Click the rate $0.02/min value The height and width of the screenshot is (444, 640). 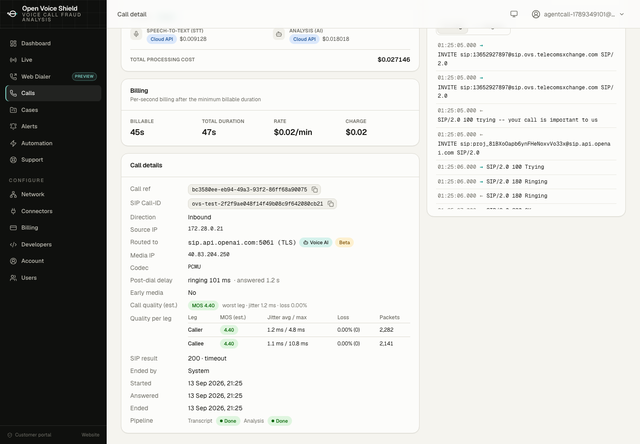(x=293, y=132)
